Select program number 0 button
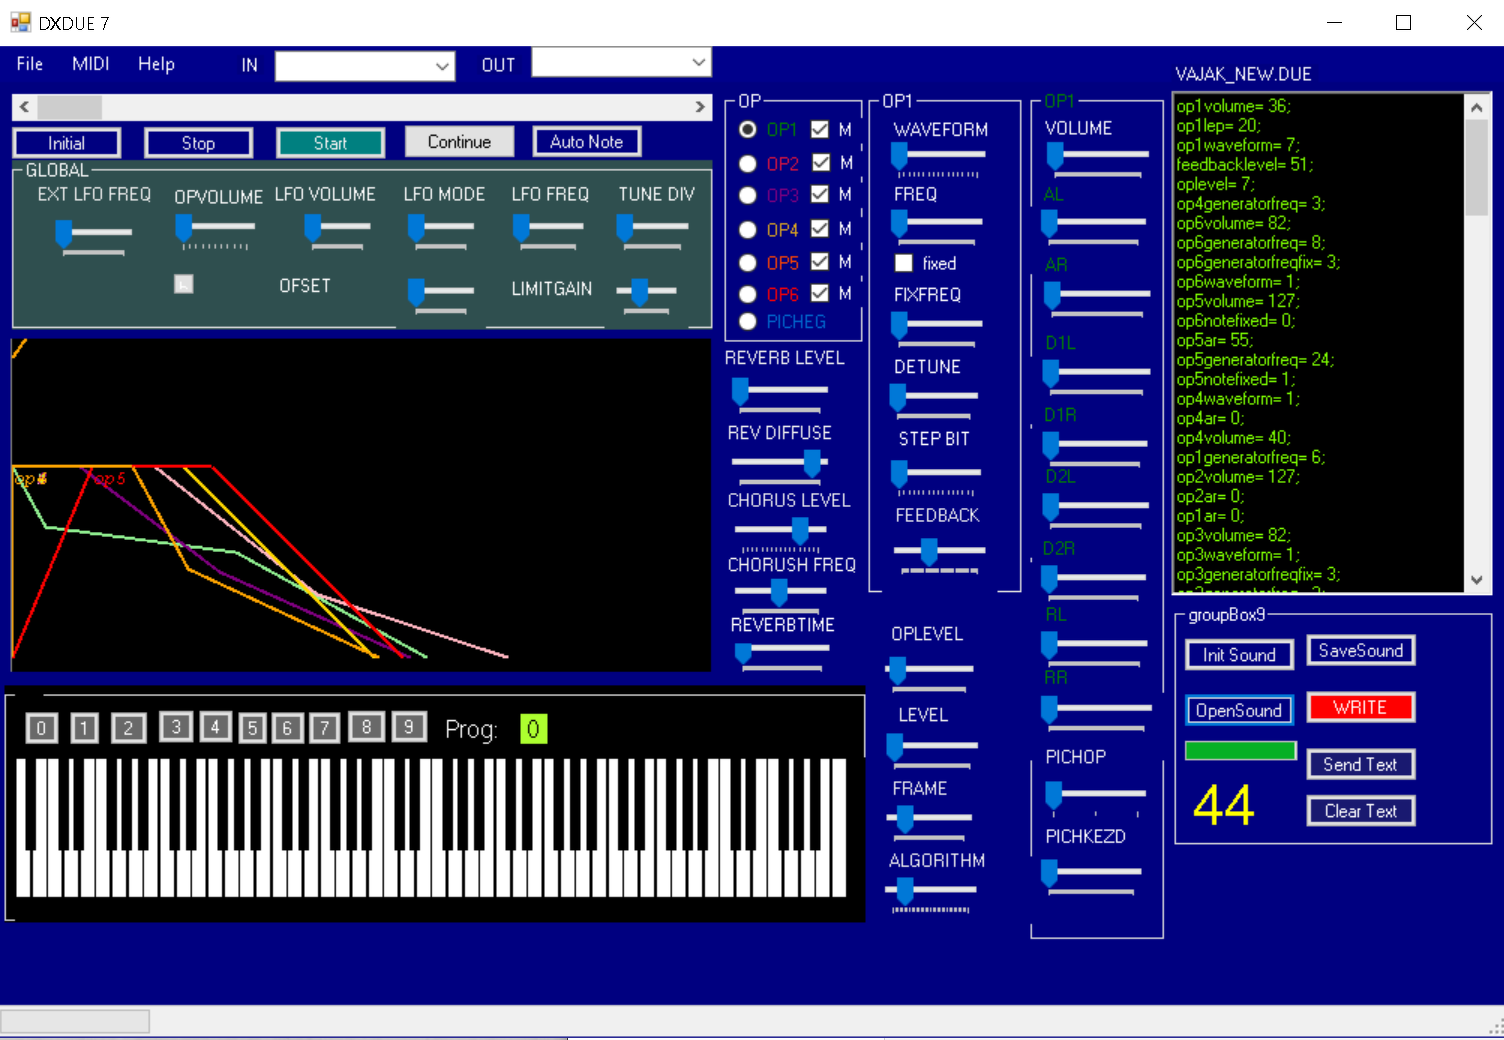 pos(41,728)
